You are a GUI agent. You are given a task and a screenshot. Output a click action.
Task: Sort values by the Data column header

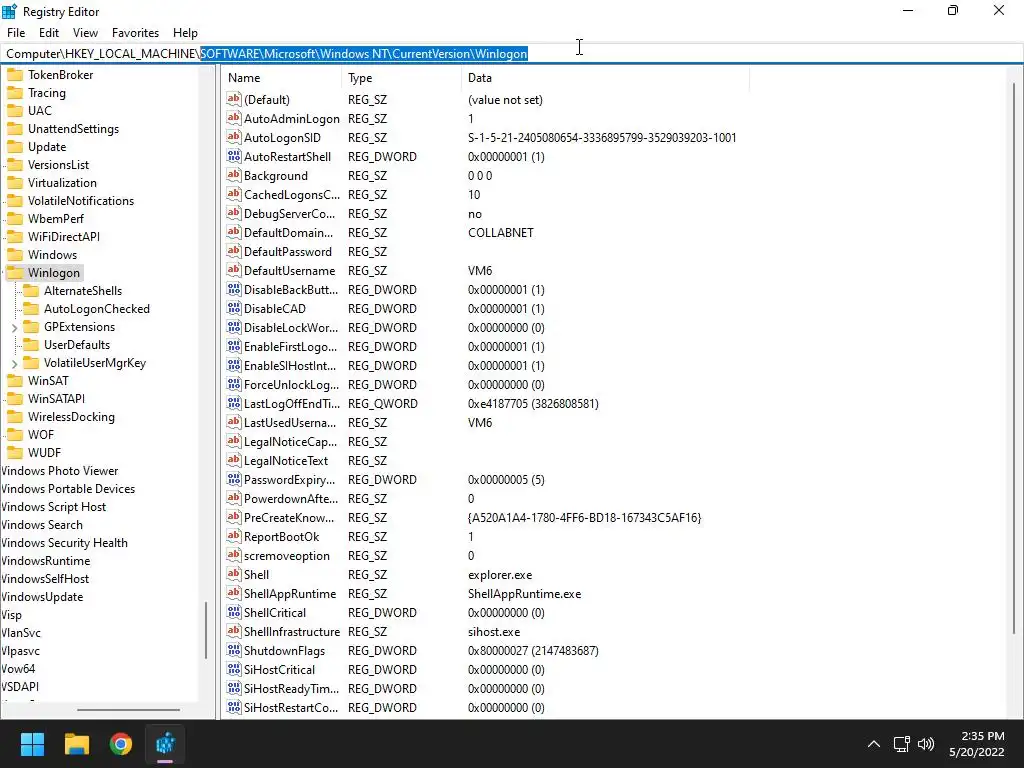(x=605, y=78)
